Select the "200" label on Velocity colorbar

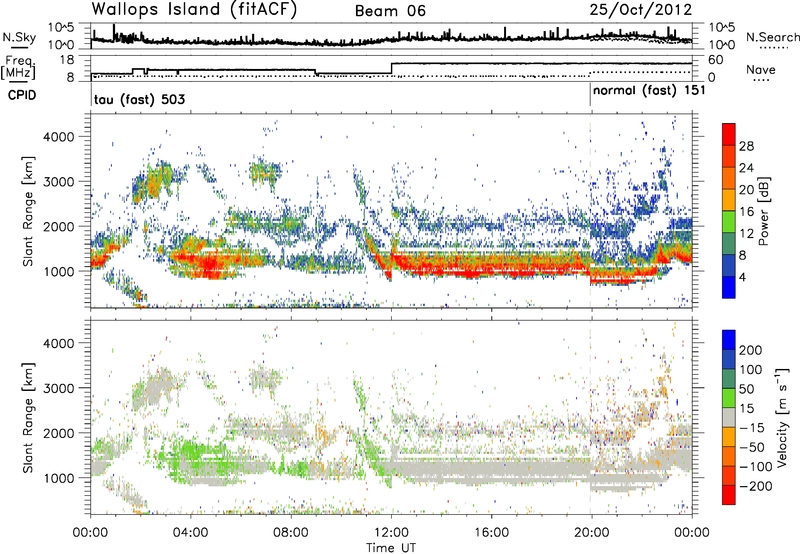click(751, 350)
